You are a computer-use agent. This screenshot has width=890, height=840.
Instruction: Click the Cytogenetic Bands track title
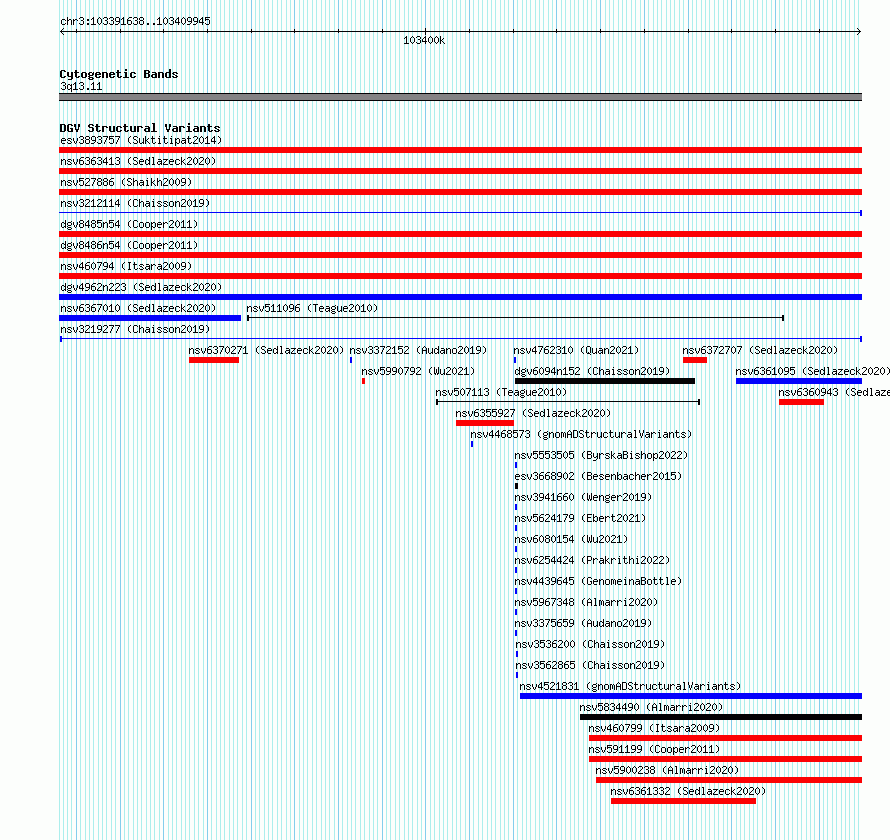tap(119, 74)
